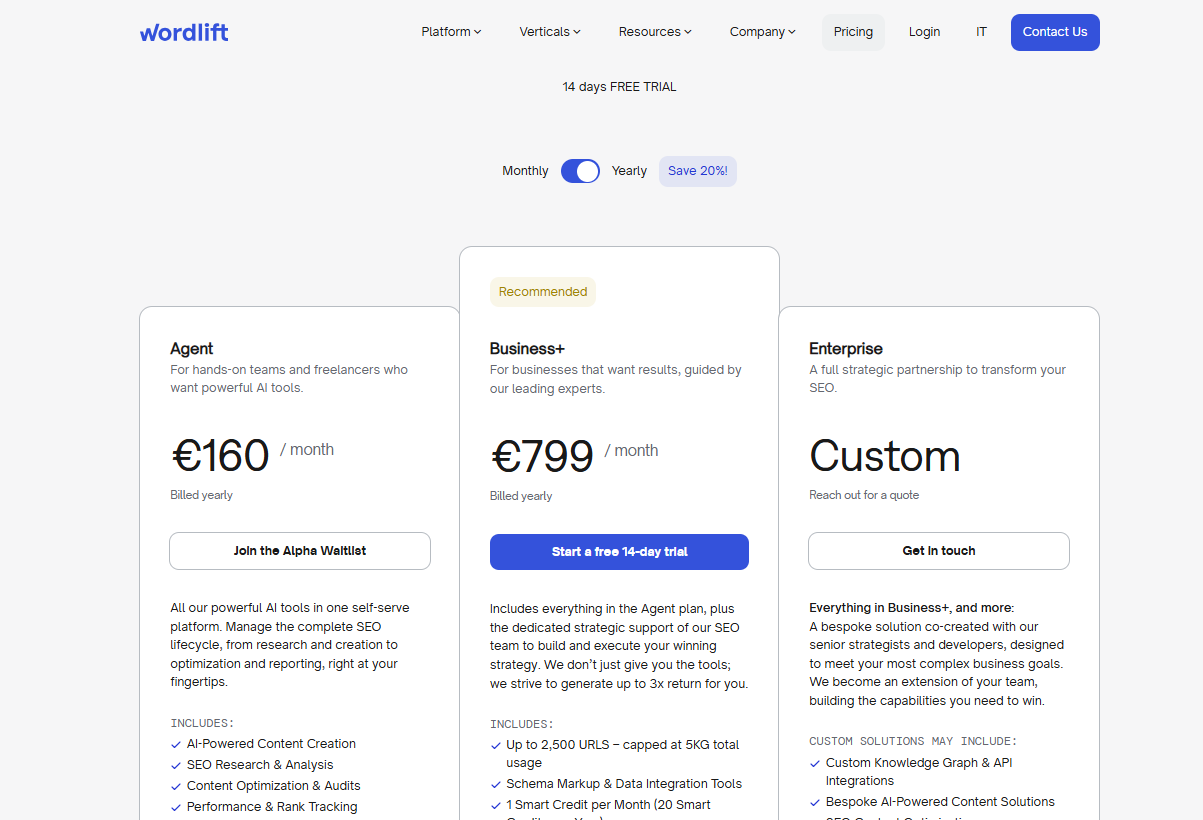Image resolution: width=1203 pixels, height=820 pixels.
Task: Click the checkmark beside SEO Research & Analysis
Action: (175, 765)
